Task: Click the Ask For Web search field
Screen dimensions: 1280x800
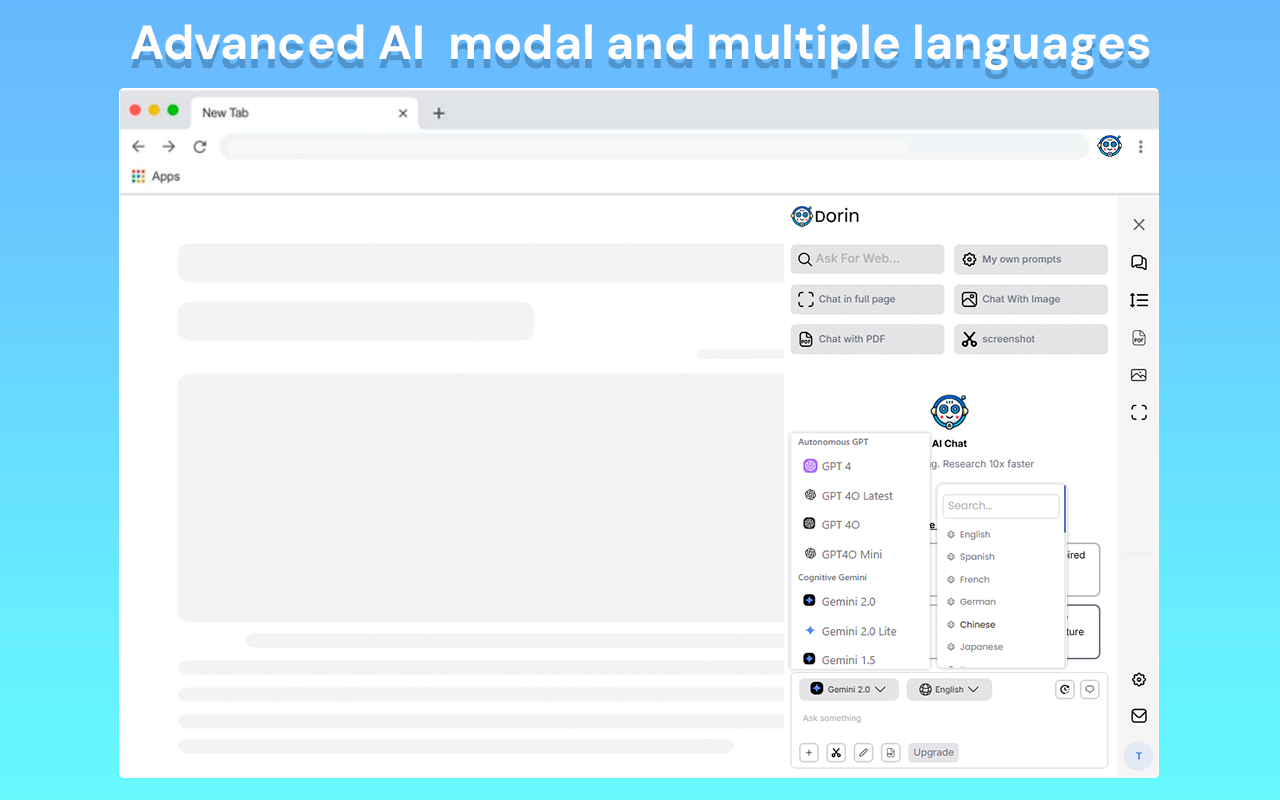Action: [x=867, y=259]
